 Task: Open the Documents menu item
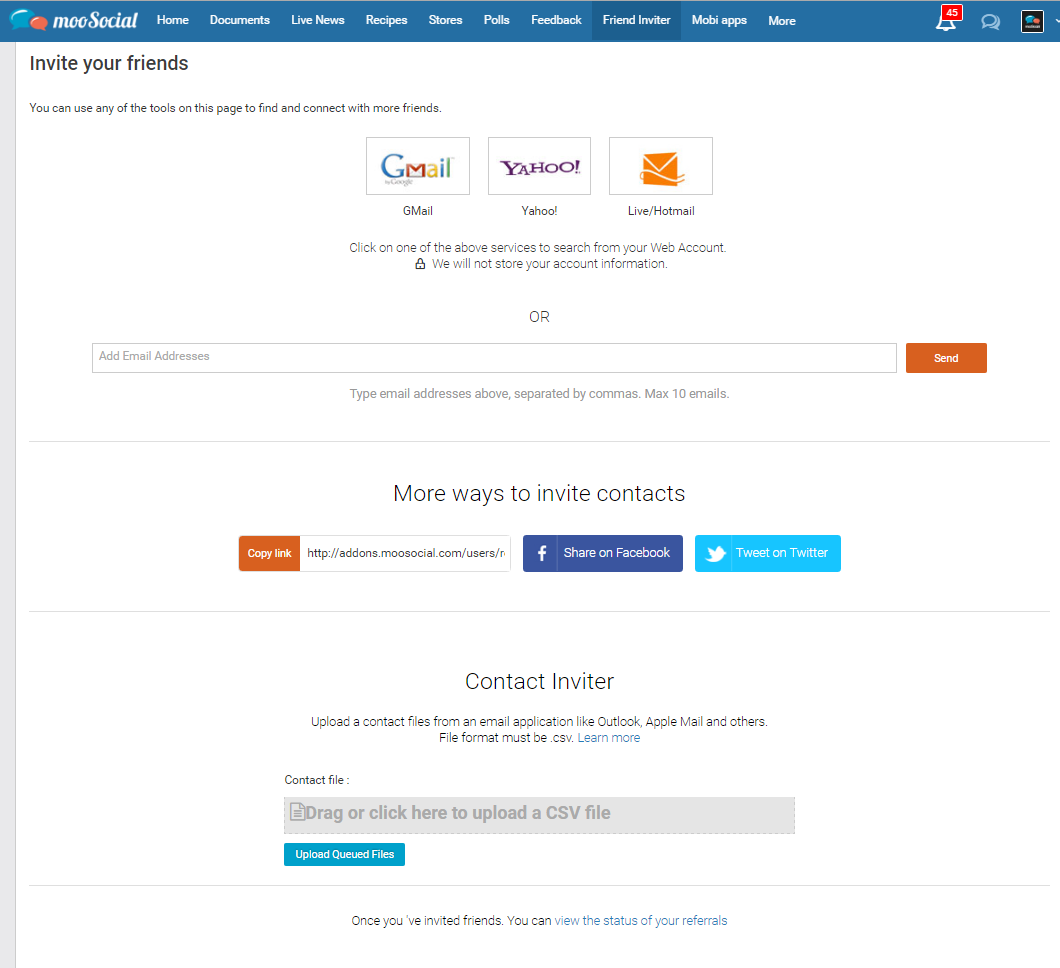pos(240,20)
